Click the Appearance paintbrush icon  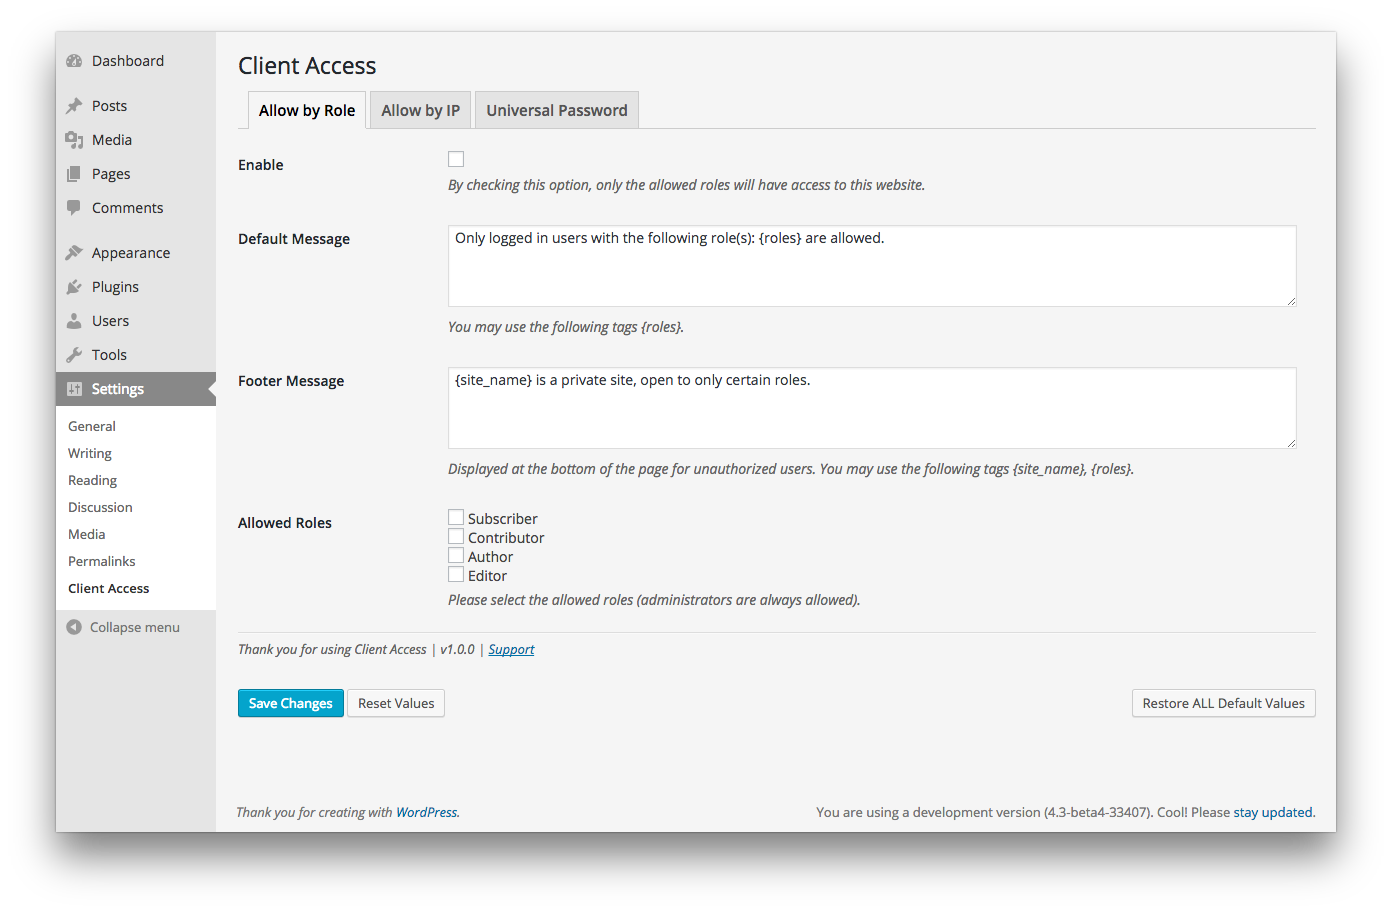(74, 253)
